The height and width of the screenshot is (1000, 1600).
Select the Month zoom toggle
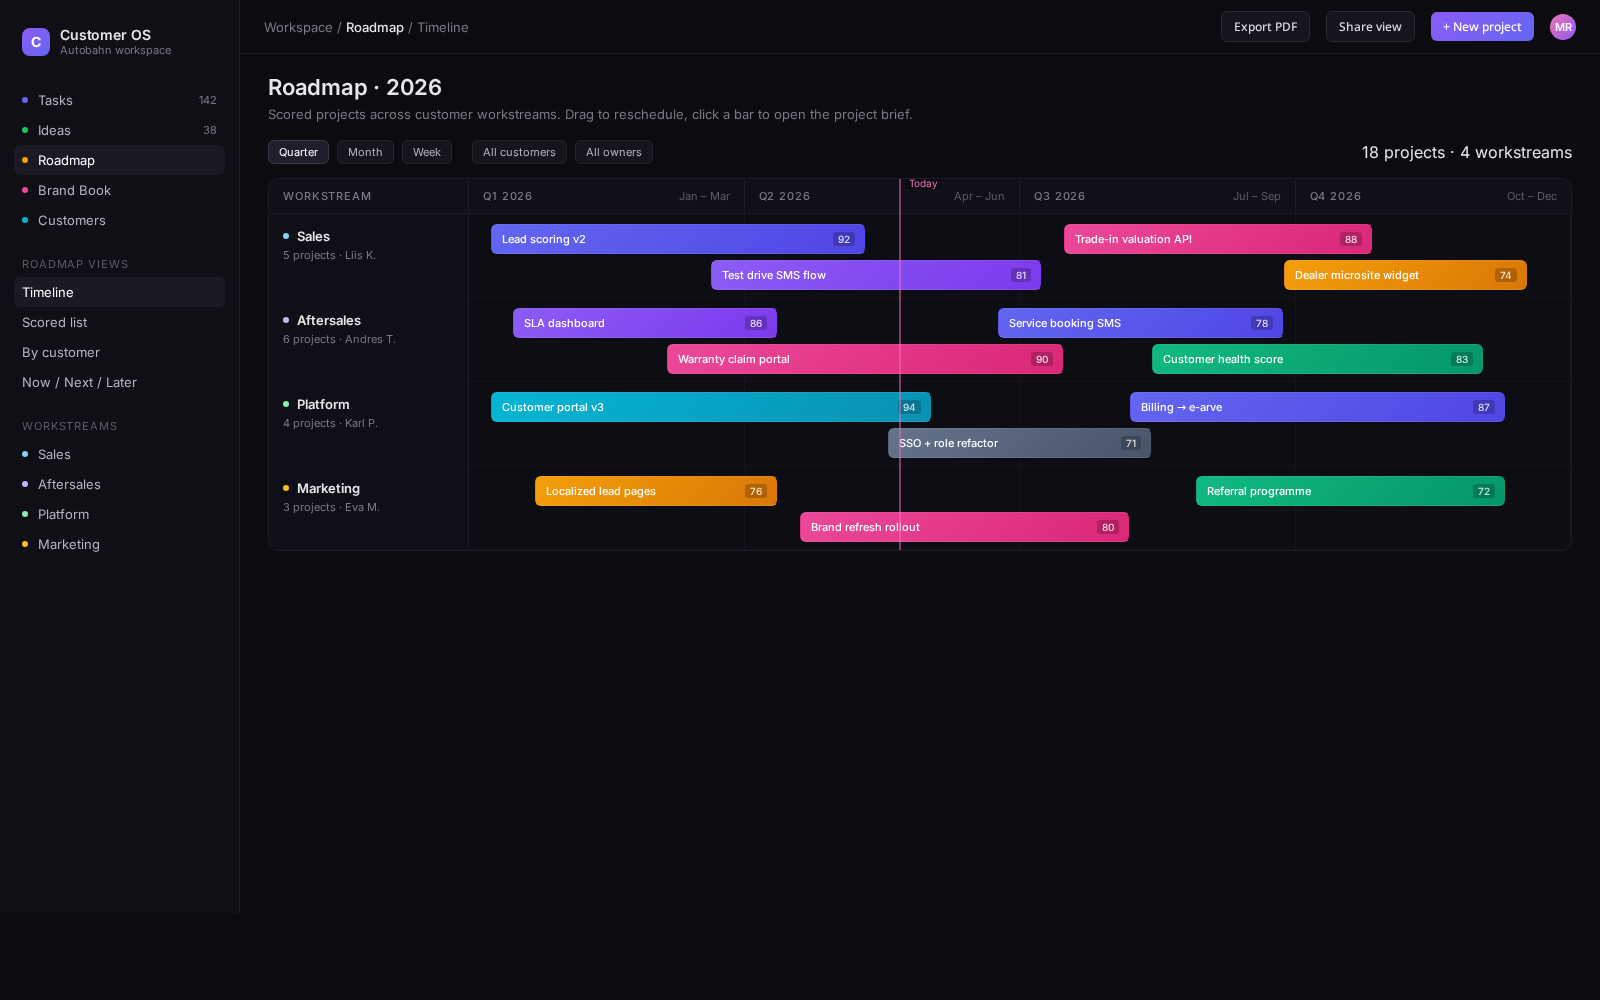pyautogui.click(x=365, y=152)
